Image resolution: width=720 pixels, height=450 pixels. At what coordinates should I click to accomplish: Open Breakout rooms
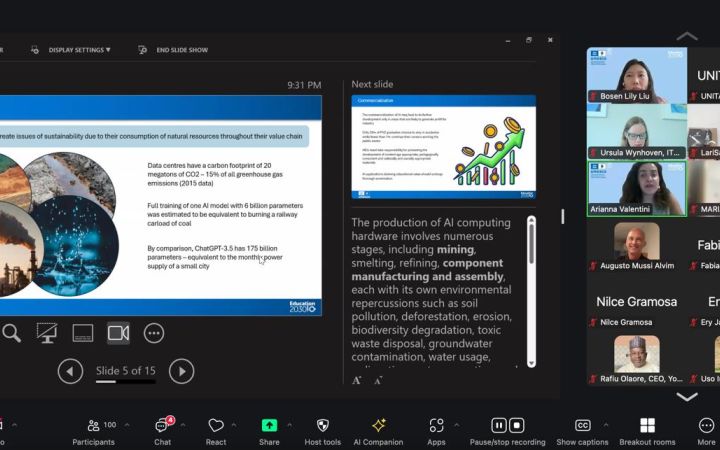647,432
